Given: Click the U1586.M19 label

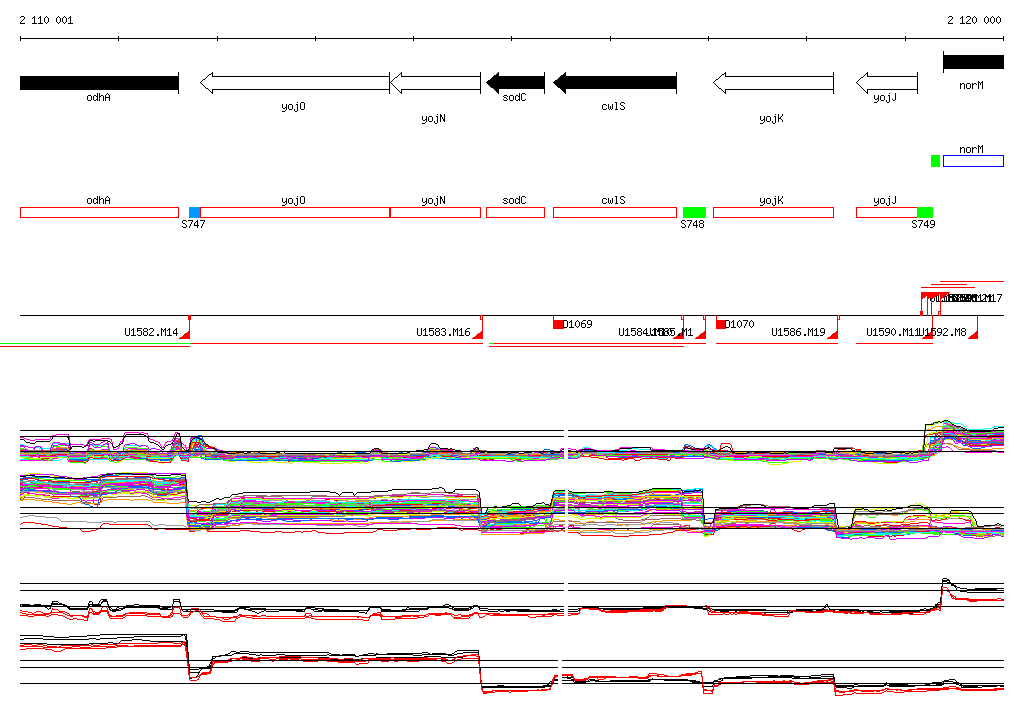Looking at the screenshot, I should coord(798,333).
